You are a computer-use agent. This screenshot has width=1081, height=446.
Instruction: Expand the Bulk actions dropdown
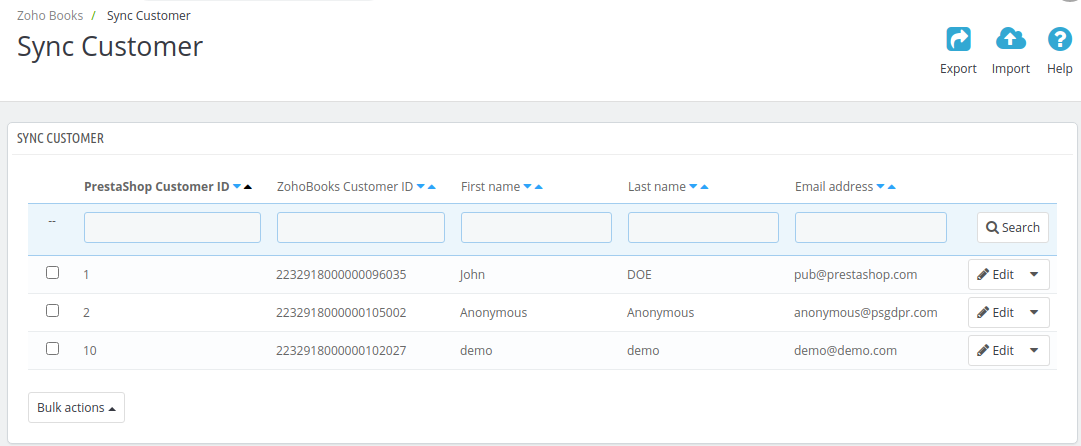[x=77, y=407]
